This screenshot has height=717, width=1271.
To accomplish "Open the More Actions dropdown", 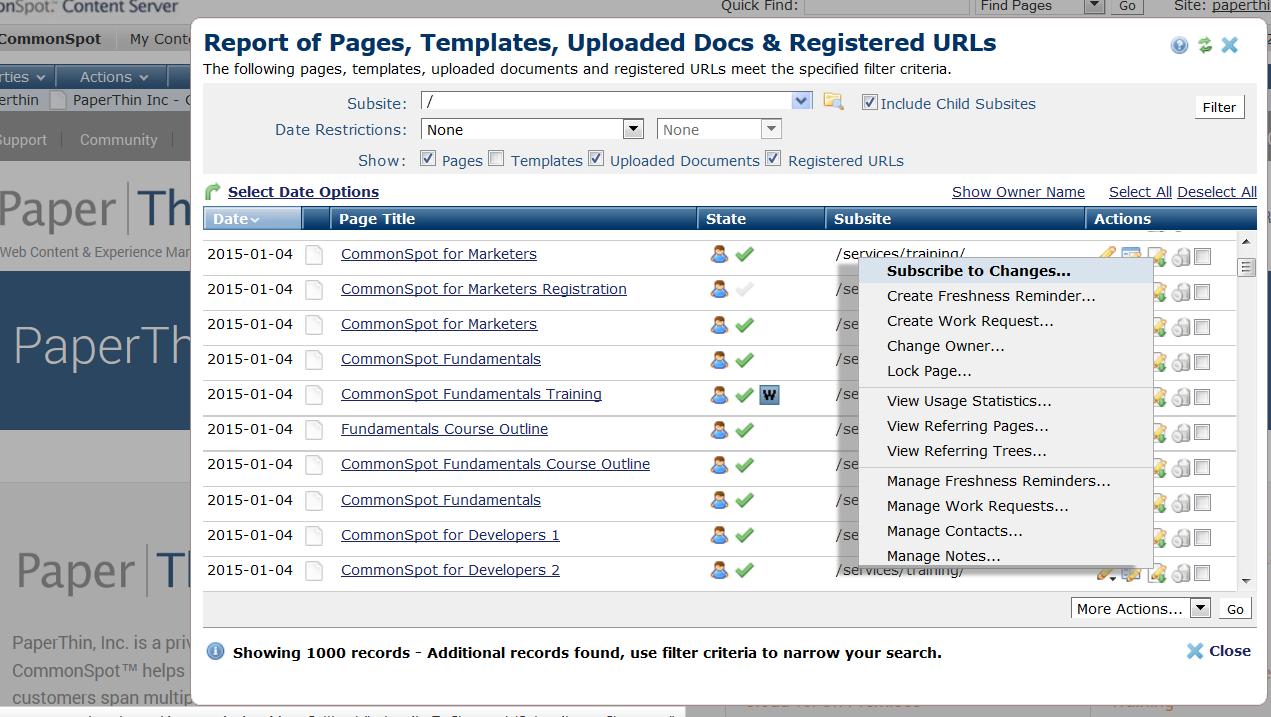I will [x=1201, y=608].
